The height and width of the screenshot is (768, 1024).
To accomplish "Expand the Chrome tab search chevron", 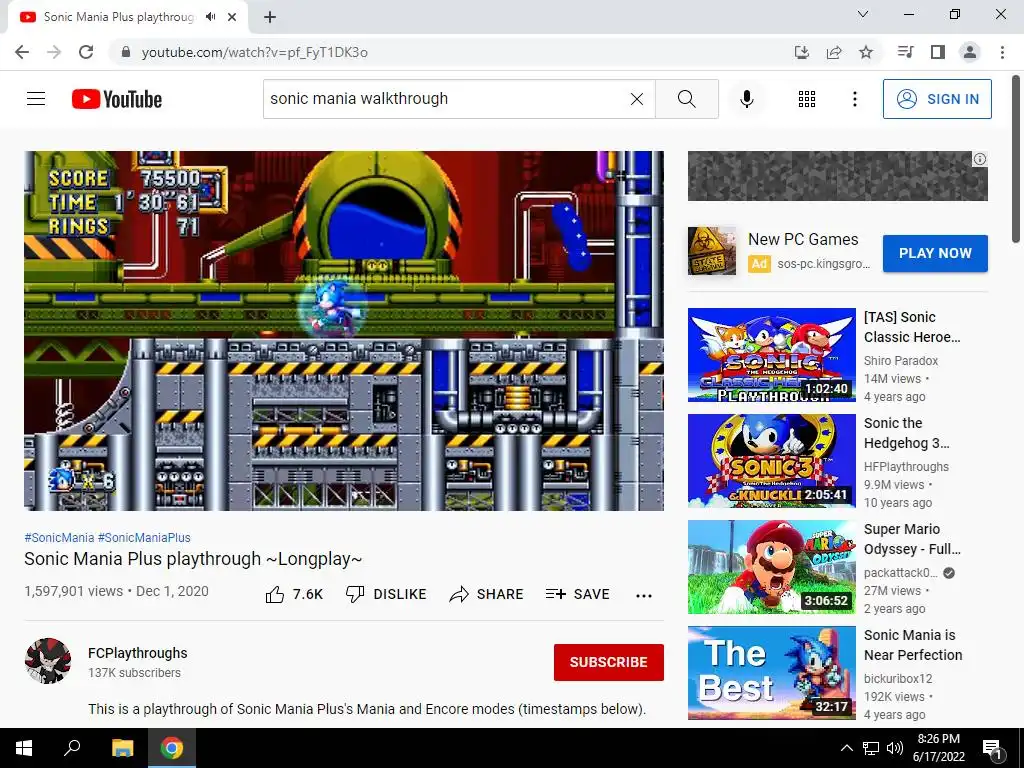I will [863, 14].
